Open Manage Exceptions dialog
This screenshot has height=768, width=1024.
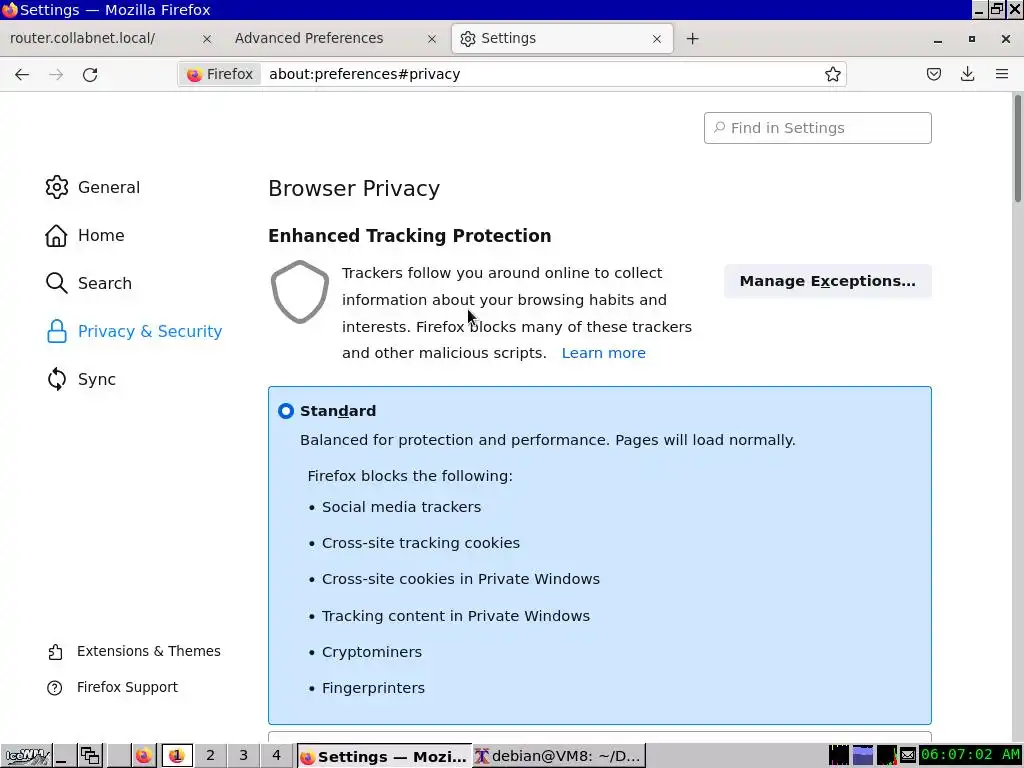(827, 281)
